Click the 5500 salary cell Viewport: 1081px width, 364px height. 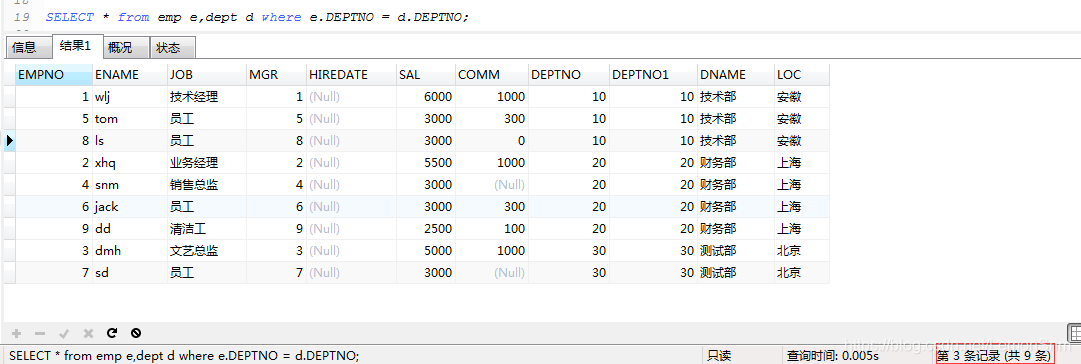pyautogui.click(x=425, y=163)
